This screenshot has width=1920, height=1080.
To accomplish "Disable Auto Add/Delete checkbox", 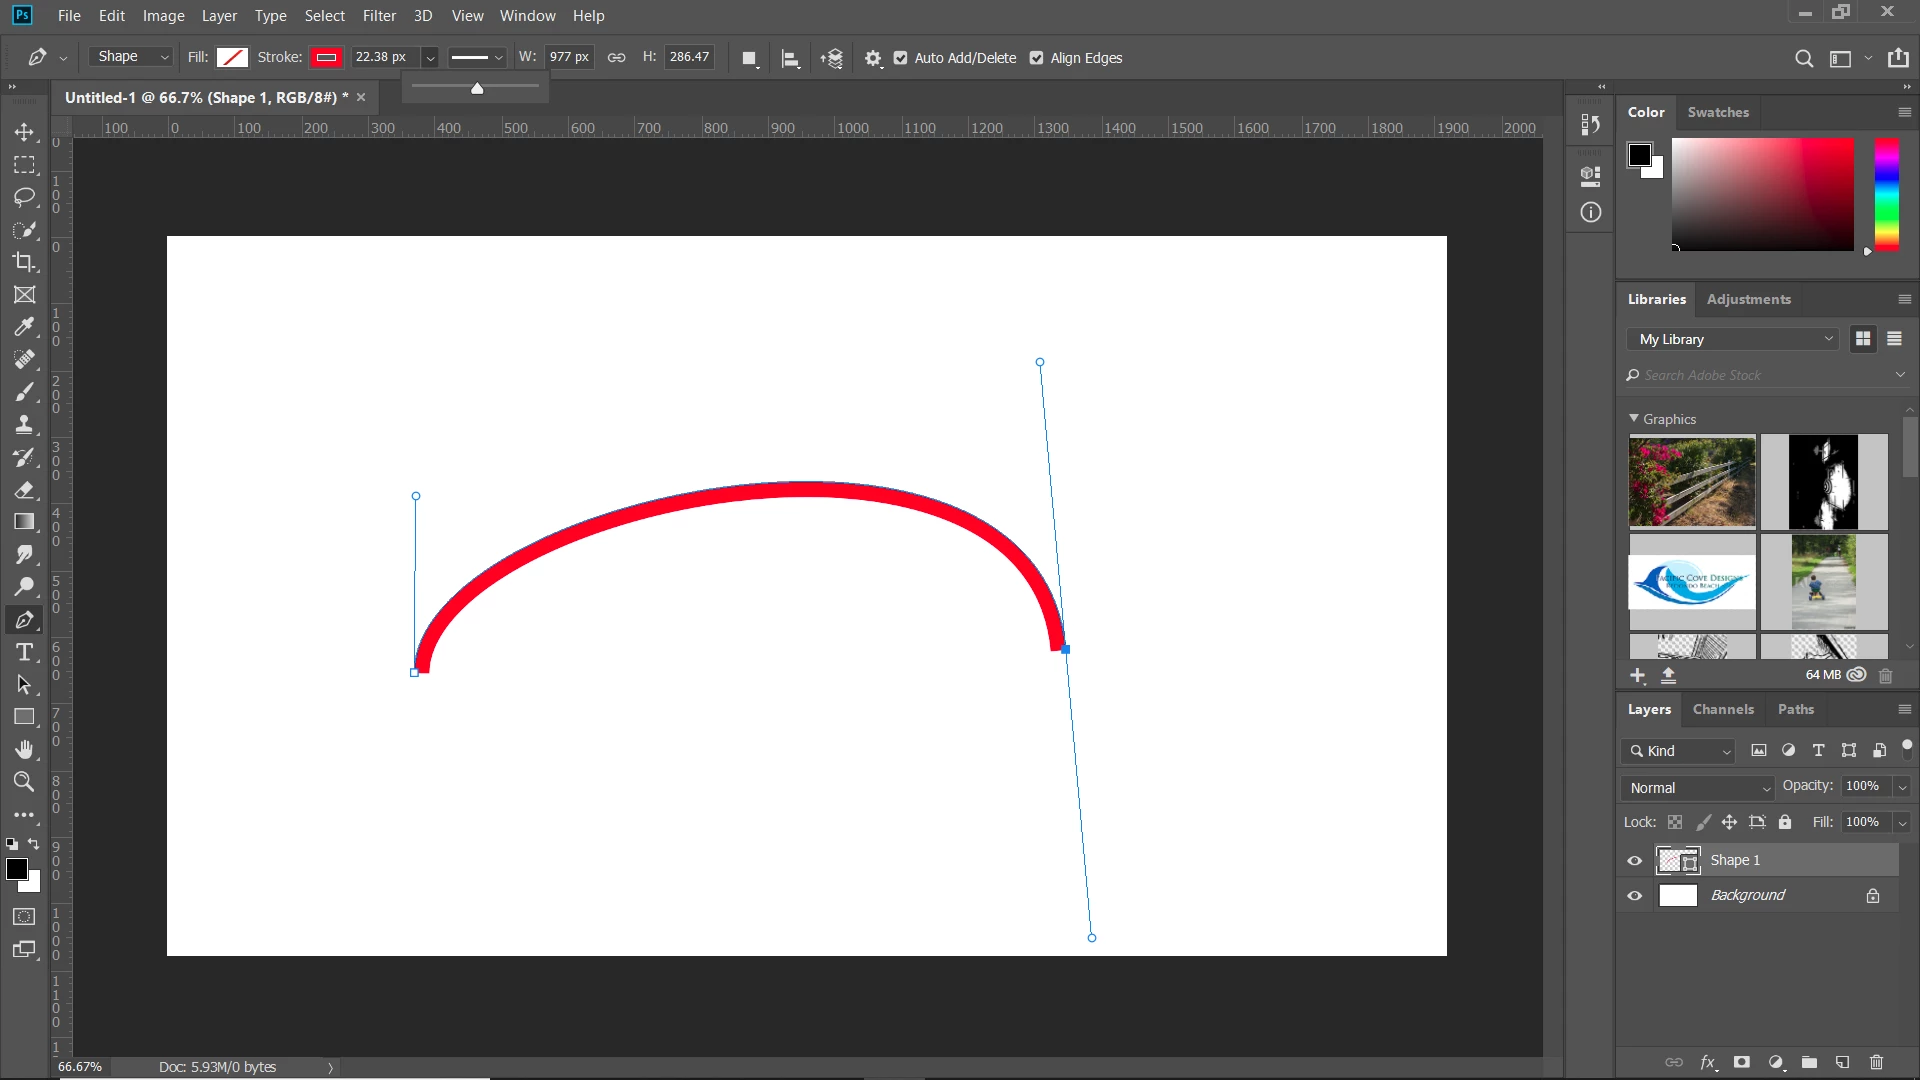I will (x=901, y=58).
